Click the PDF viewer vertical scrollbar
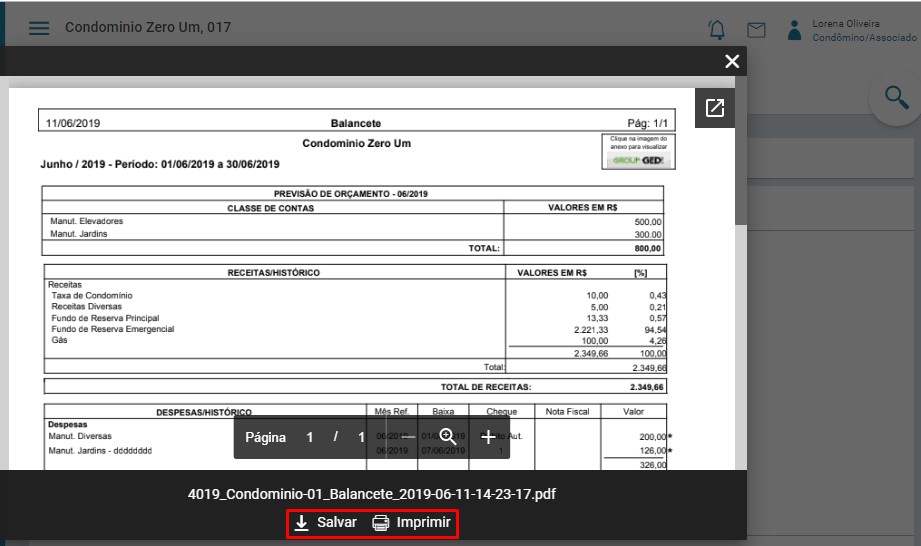Image resolution: width=921 pixels, height=546 pixels. (x=741, y=150)
